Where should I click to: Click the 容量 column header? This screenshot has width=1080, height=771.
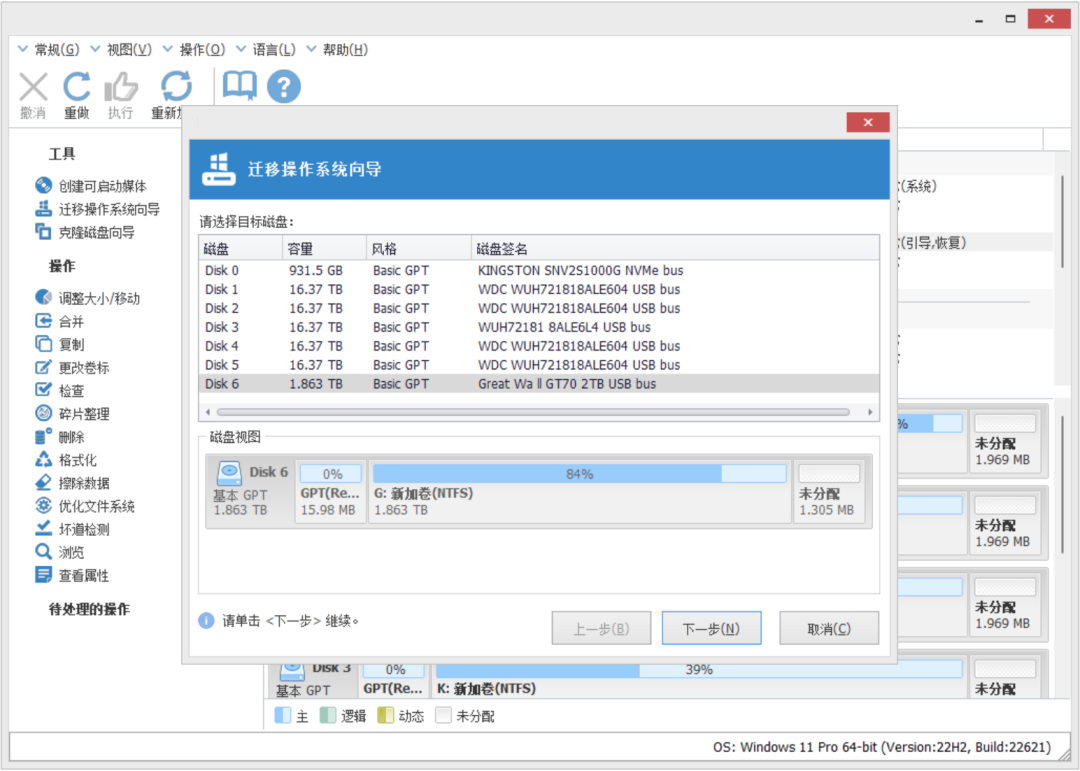click(324, 249)
